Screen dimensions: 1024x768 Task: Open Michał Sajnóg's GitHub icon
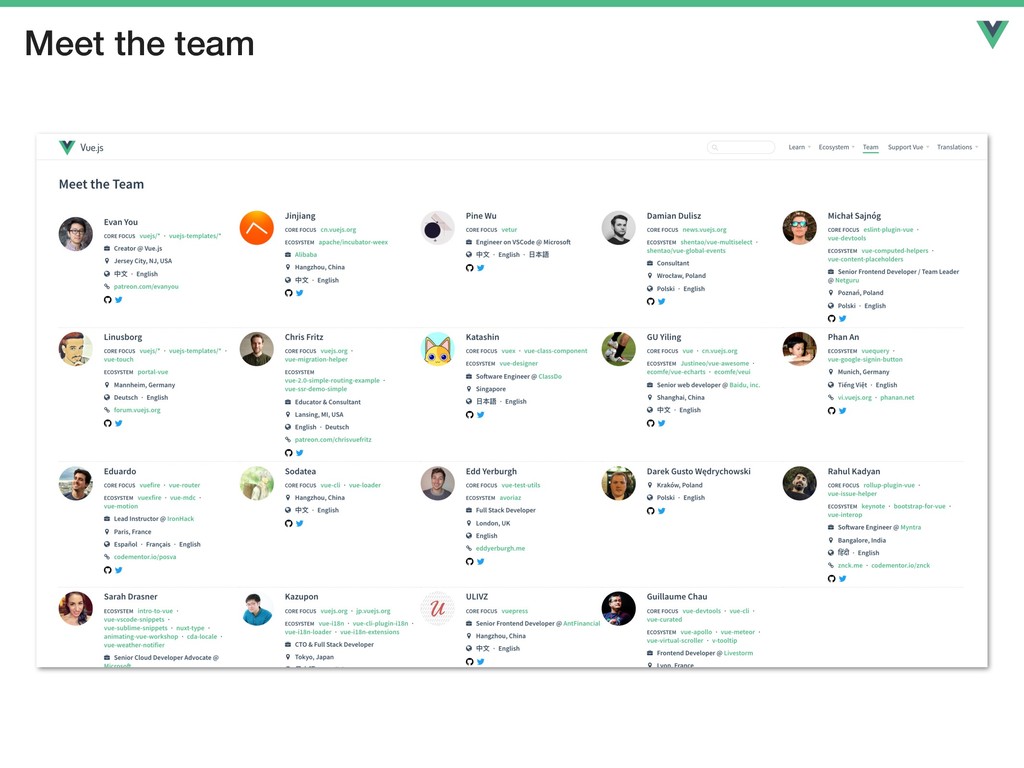(831, 319)
